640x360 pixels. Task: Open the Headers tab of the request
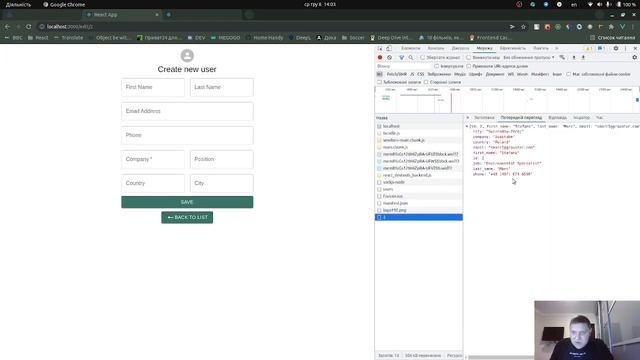[484, 118]
